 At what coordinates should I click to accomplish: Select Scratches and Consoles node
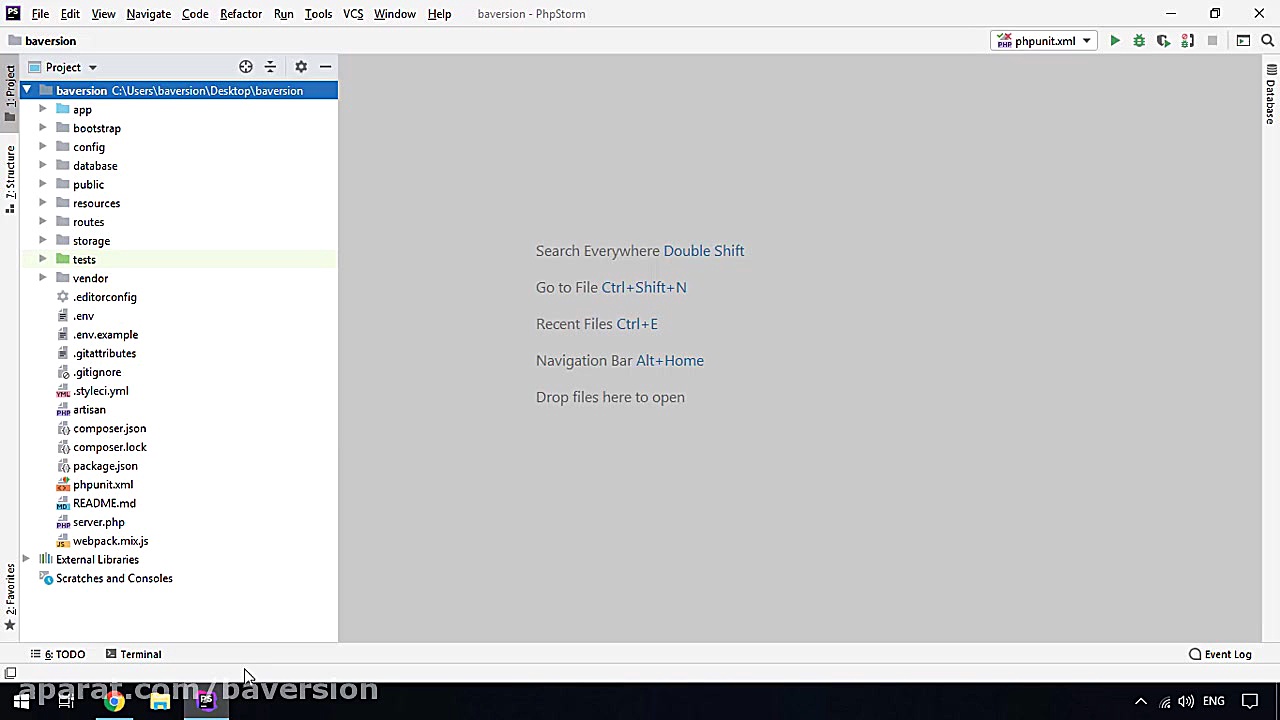(114, 579)
